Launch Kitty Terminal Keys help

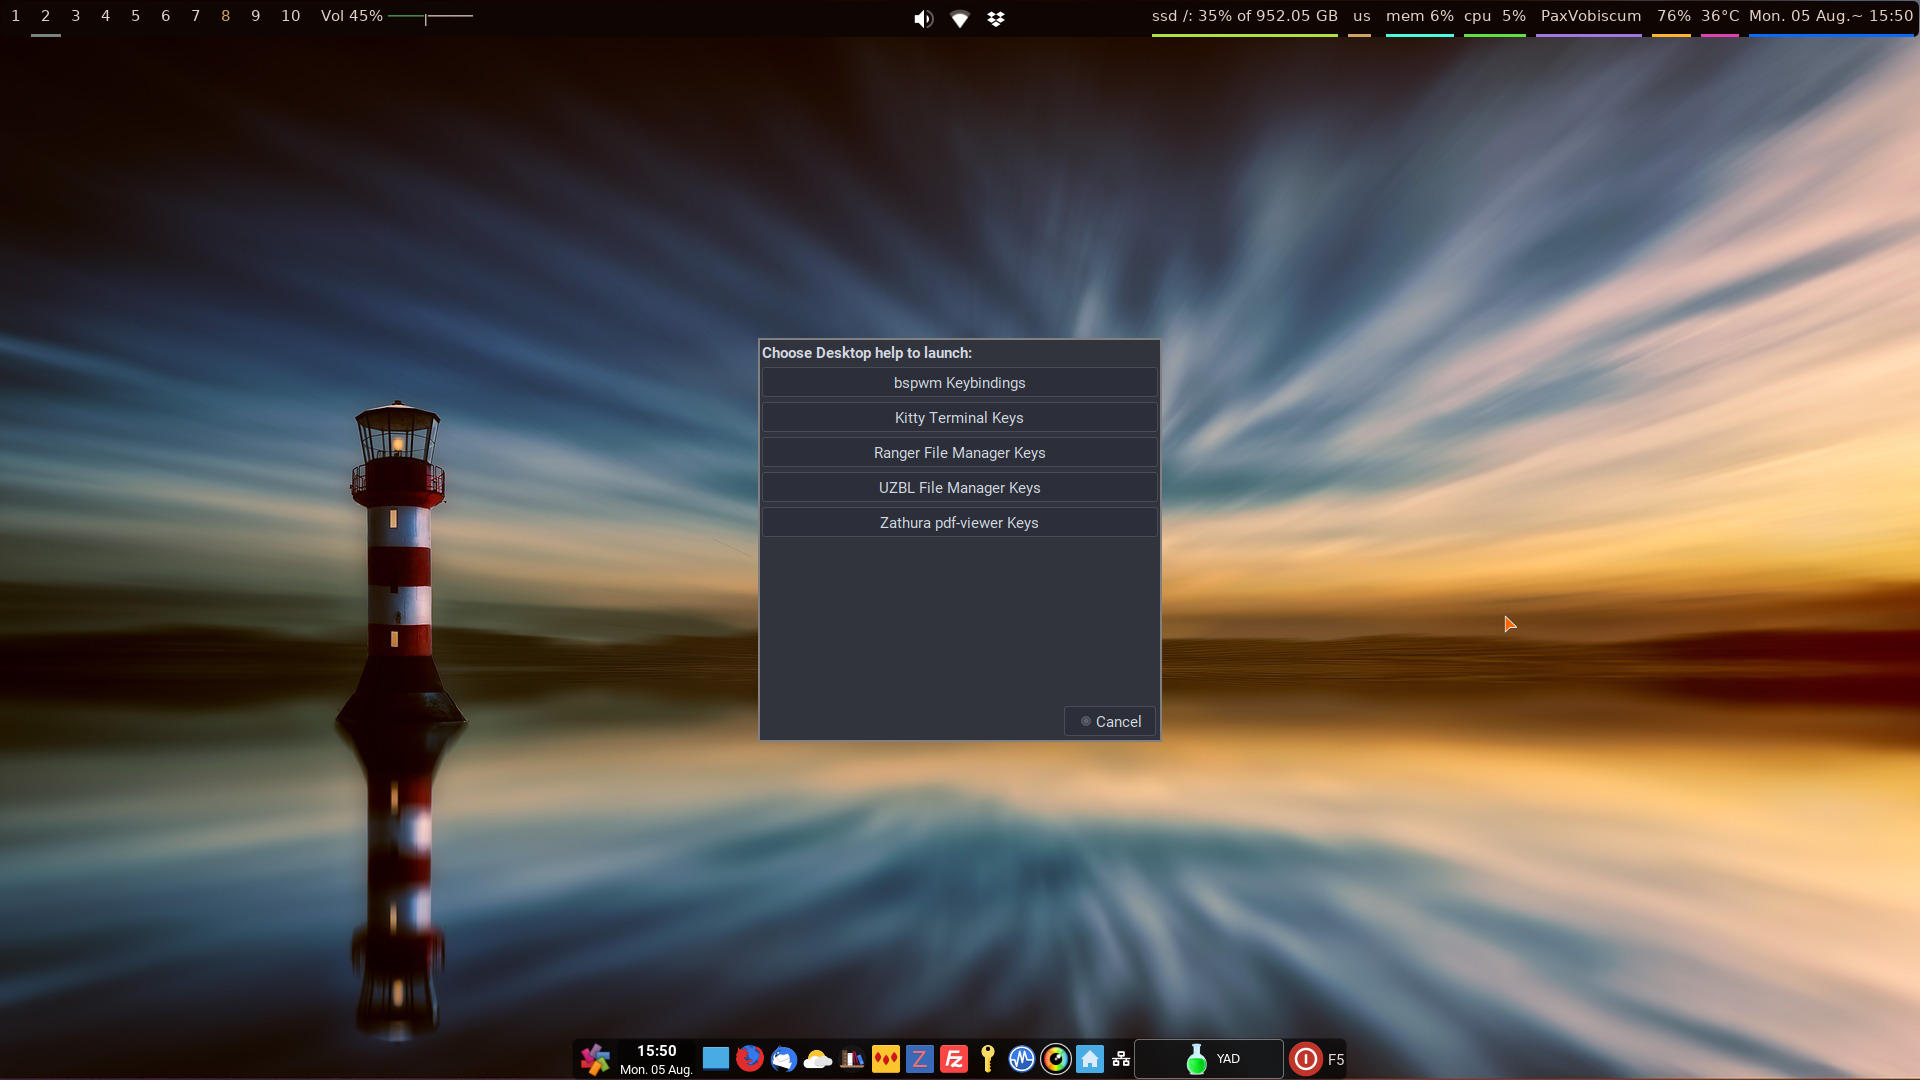coord(960,418)
